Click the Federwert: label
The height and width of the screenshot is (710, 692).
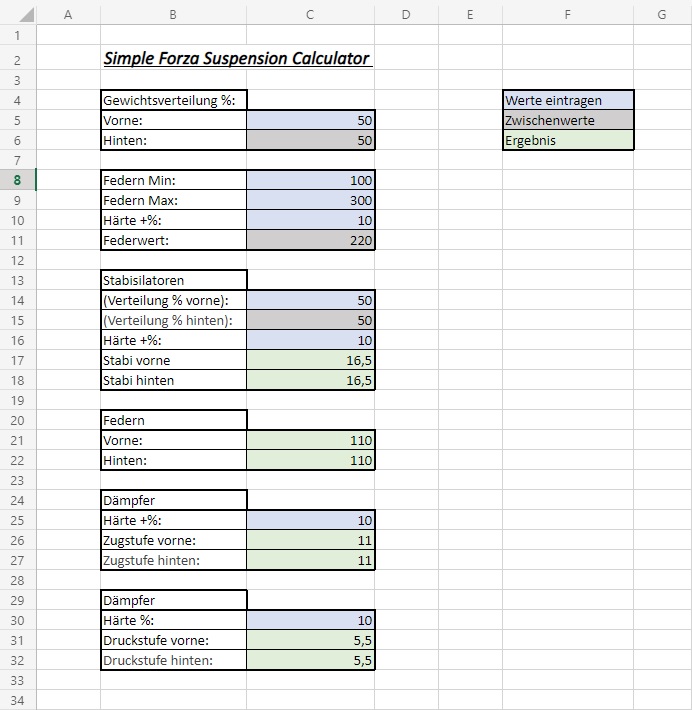pyautogui.click(x=136, y=240)
